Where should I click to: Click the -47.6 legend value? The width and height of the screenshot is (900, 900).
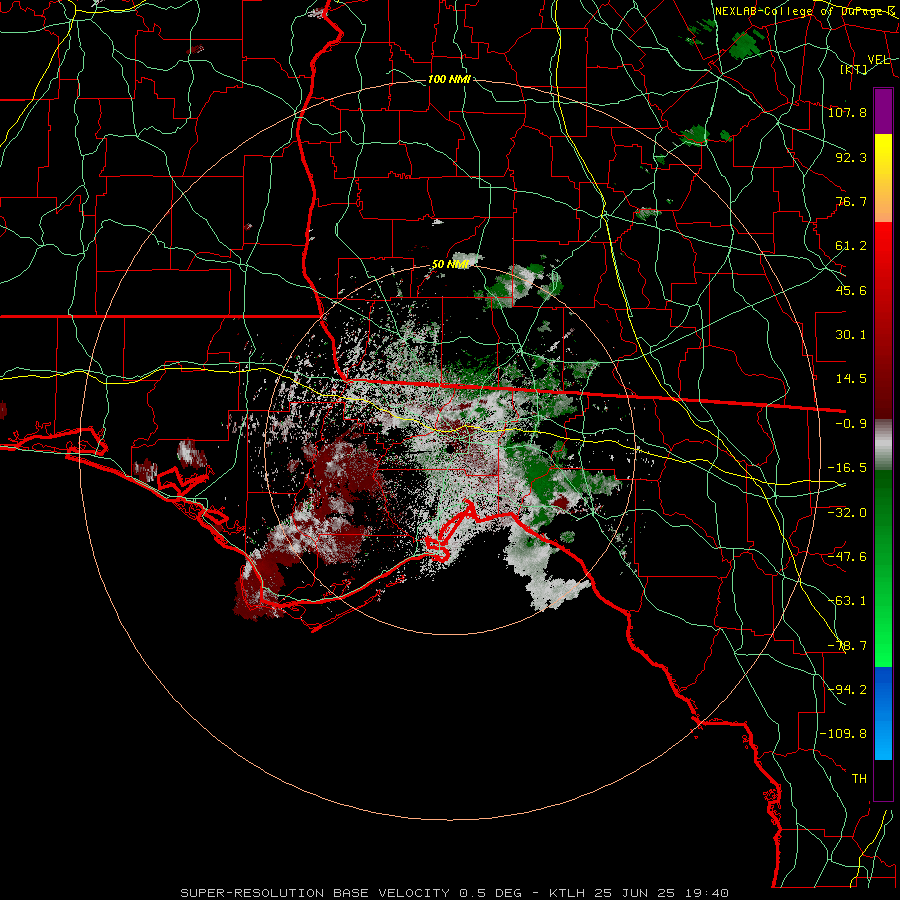click(x=847, y=557)
